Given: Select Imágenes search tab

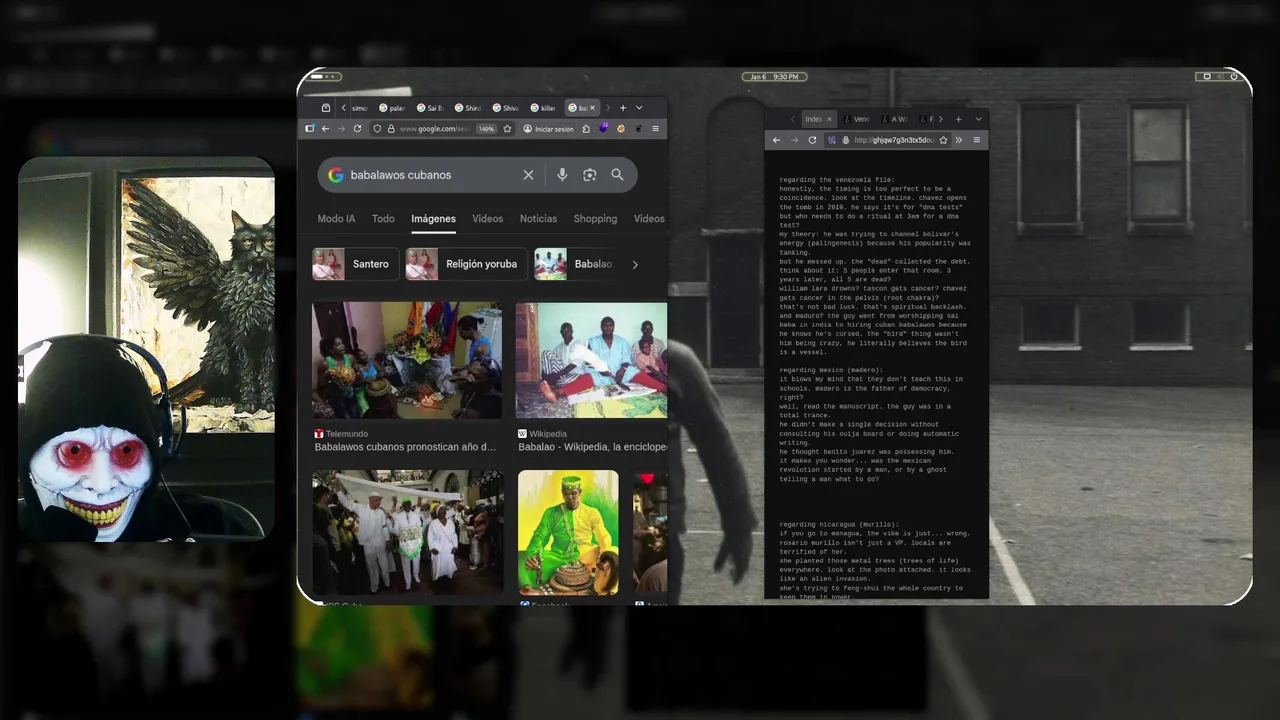Looking at the screenshot, I should coord(433,219).
